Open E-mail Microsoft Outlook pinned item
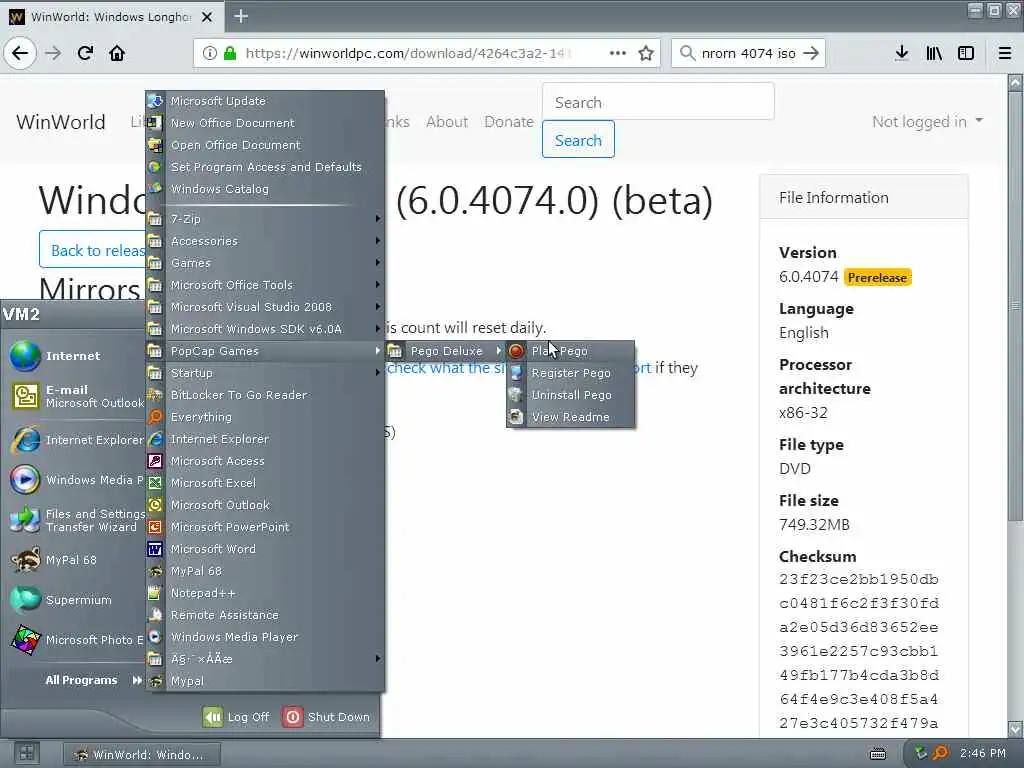Viewport: 1024px width, 768px height. (76, 396)
